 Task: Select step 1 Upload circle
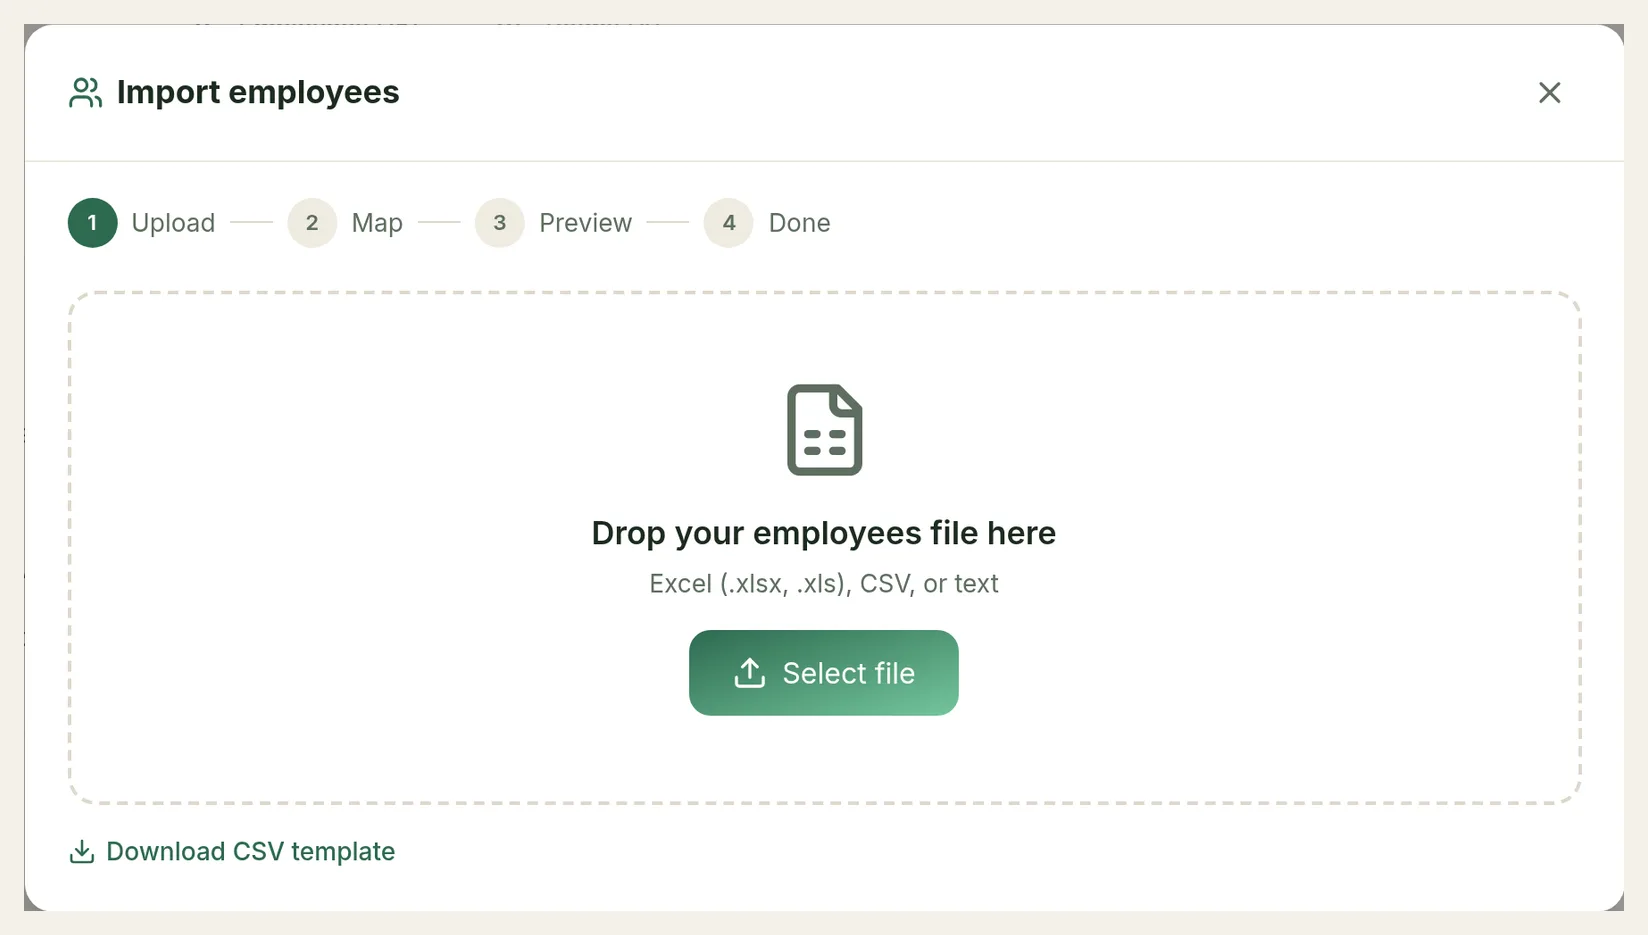point(92,222)
